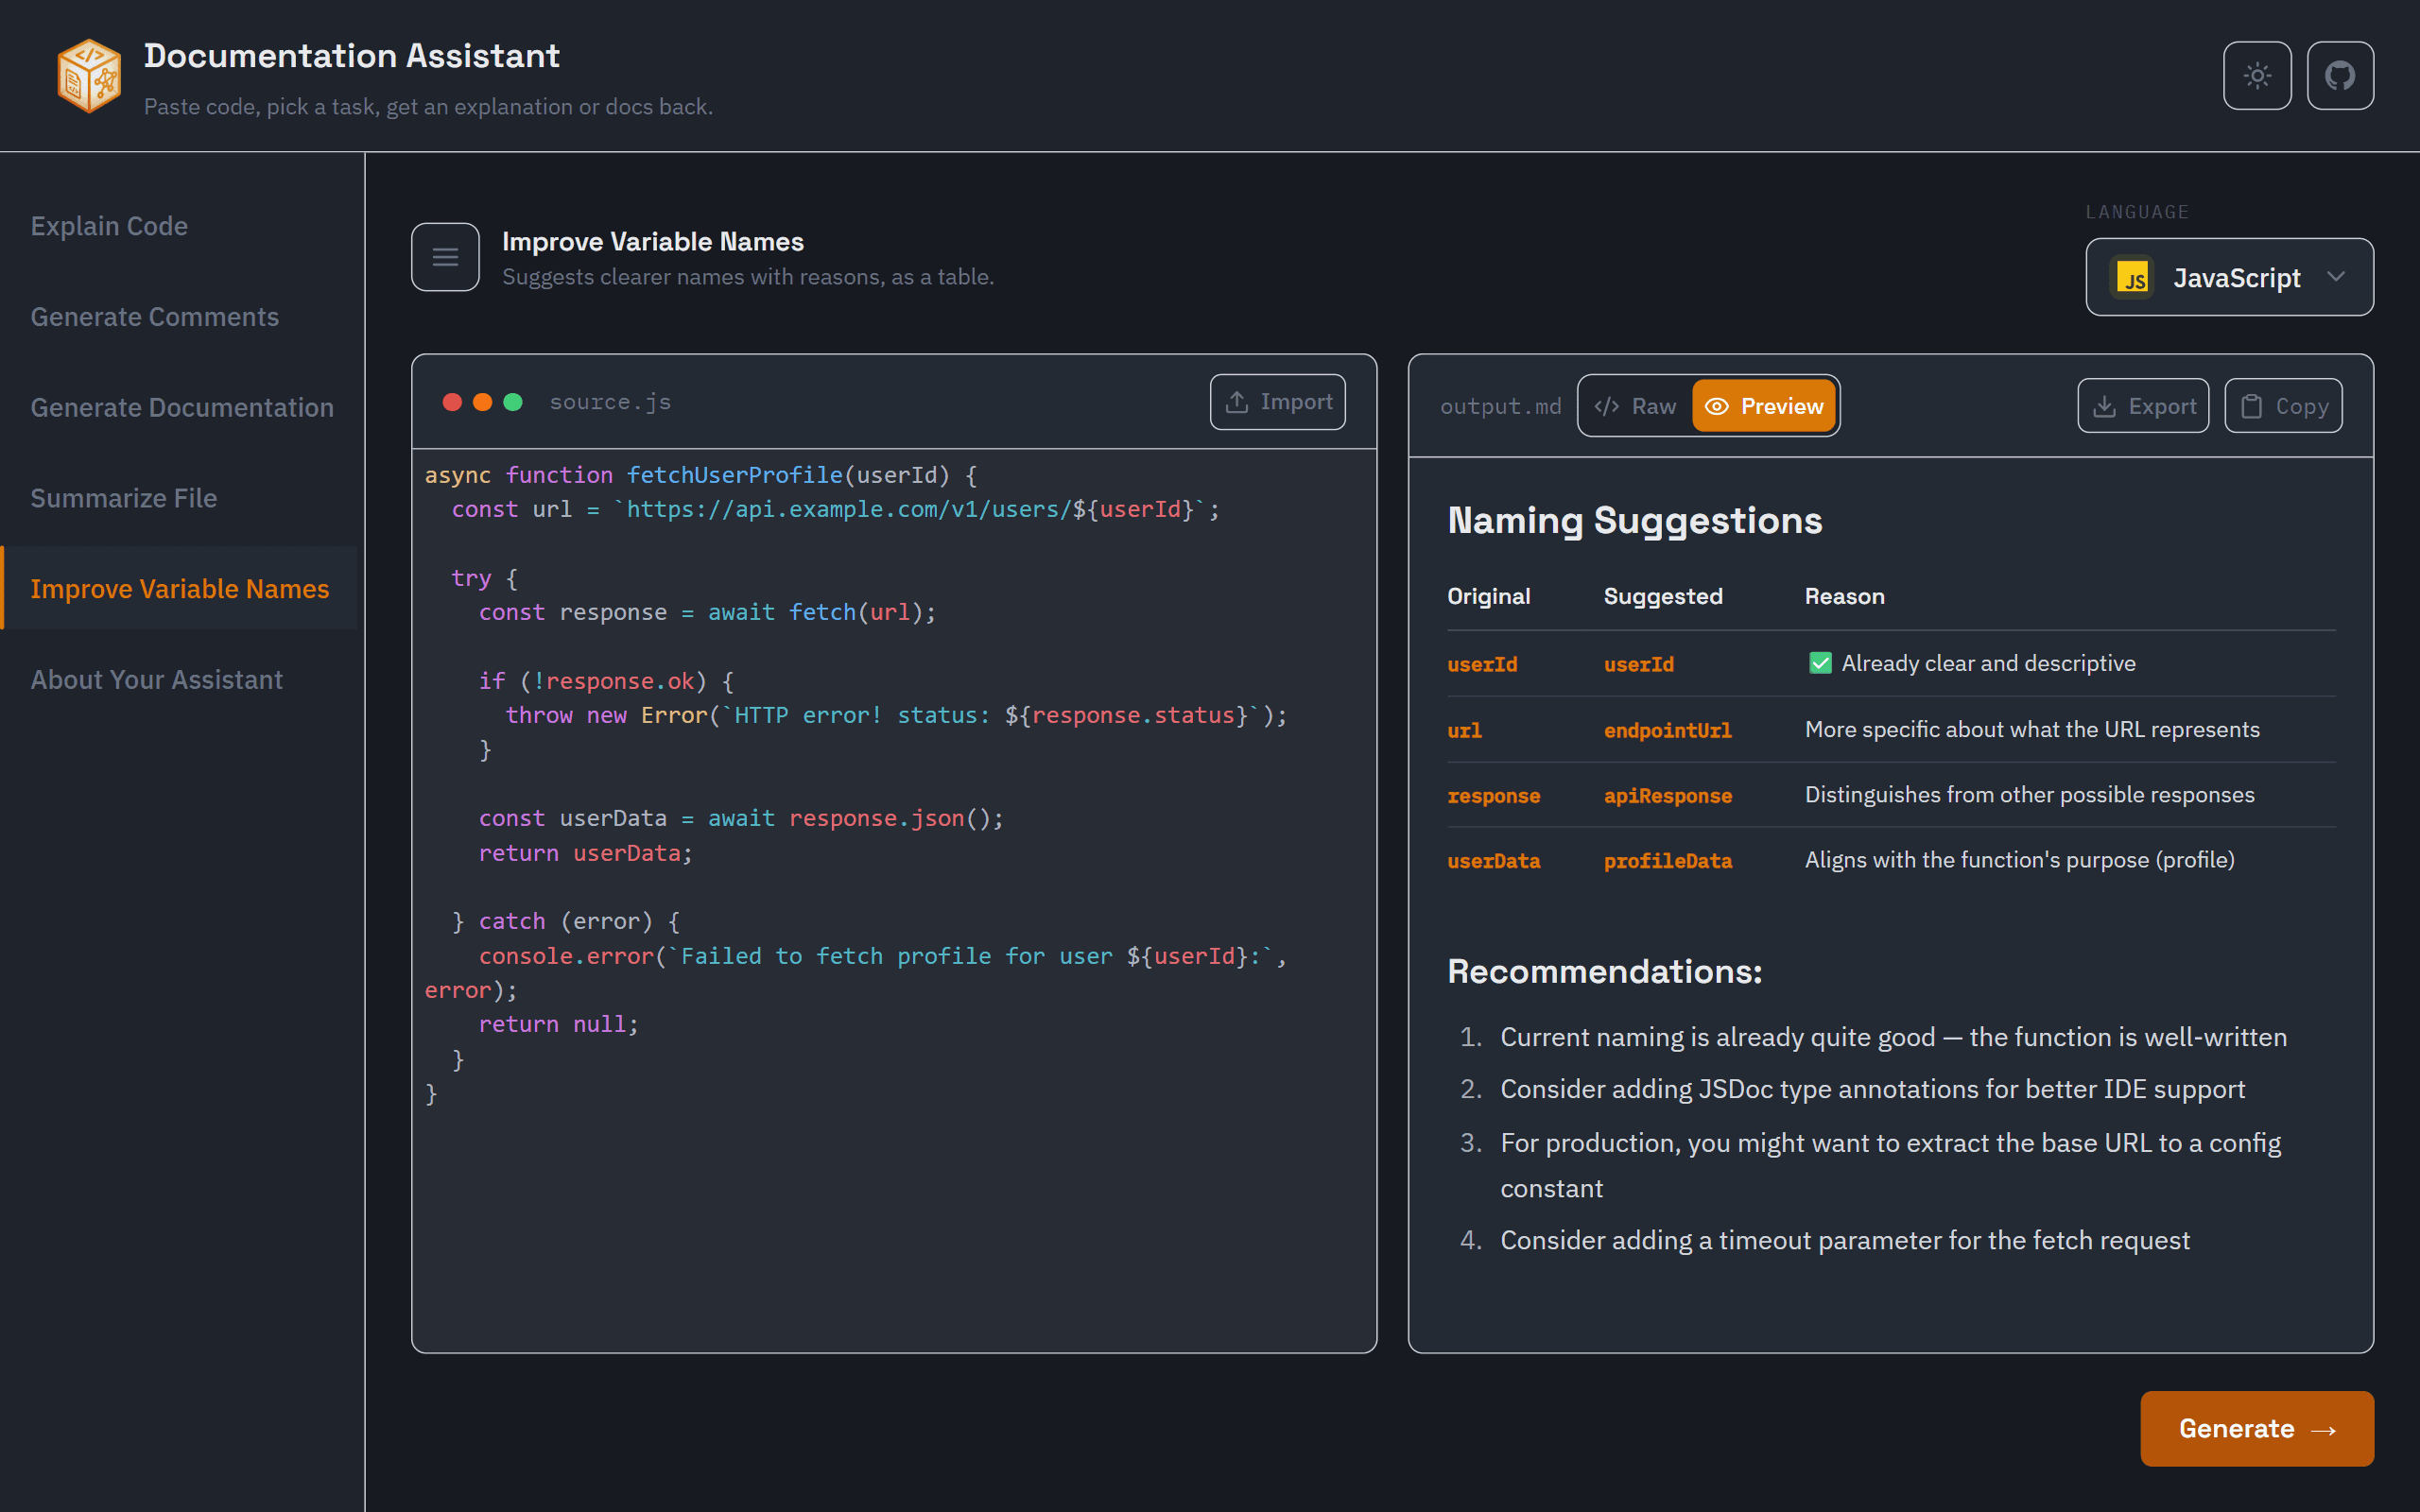
Task: Click the Documentation Assistant cube logo
Action: click(90, 75)
